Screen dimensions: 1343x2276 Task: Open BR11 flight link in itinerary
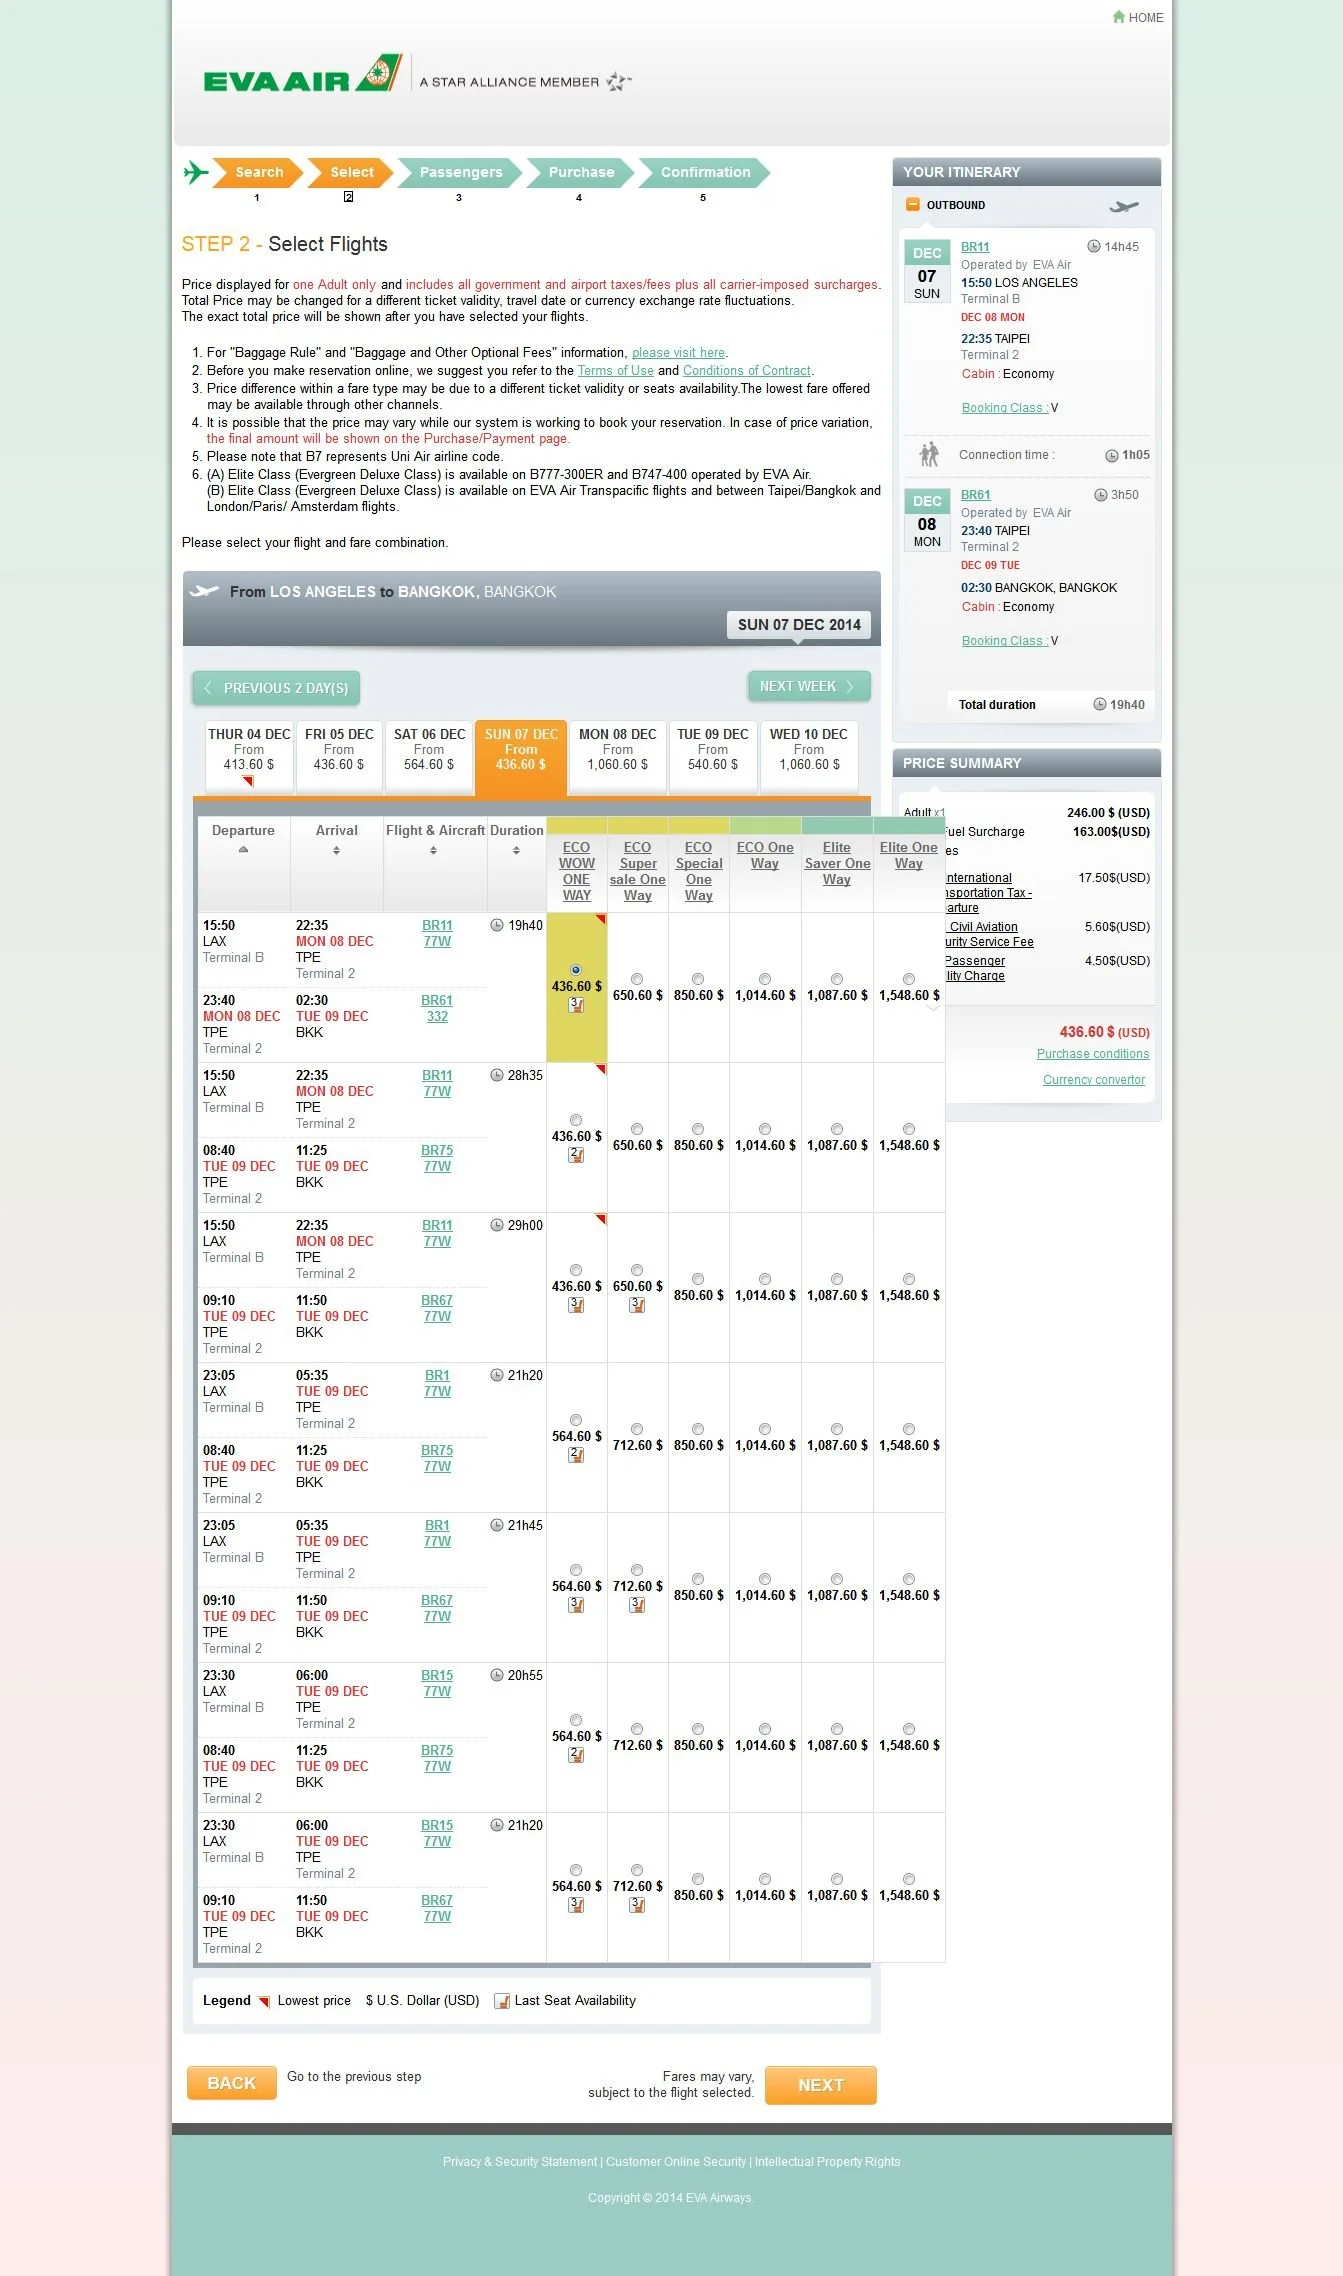tap(975, 247)
